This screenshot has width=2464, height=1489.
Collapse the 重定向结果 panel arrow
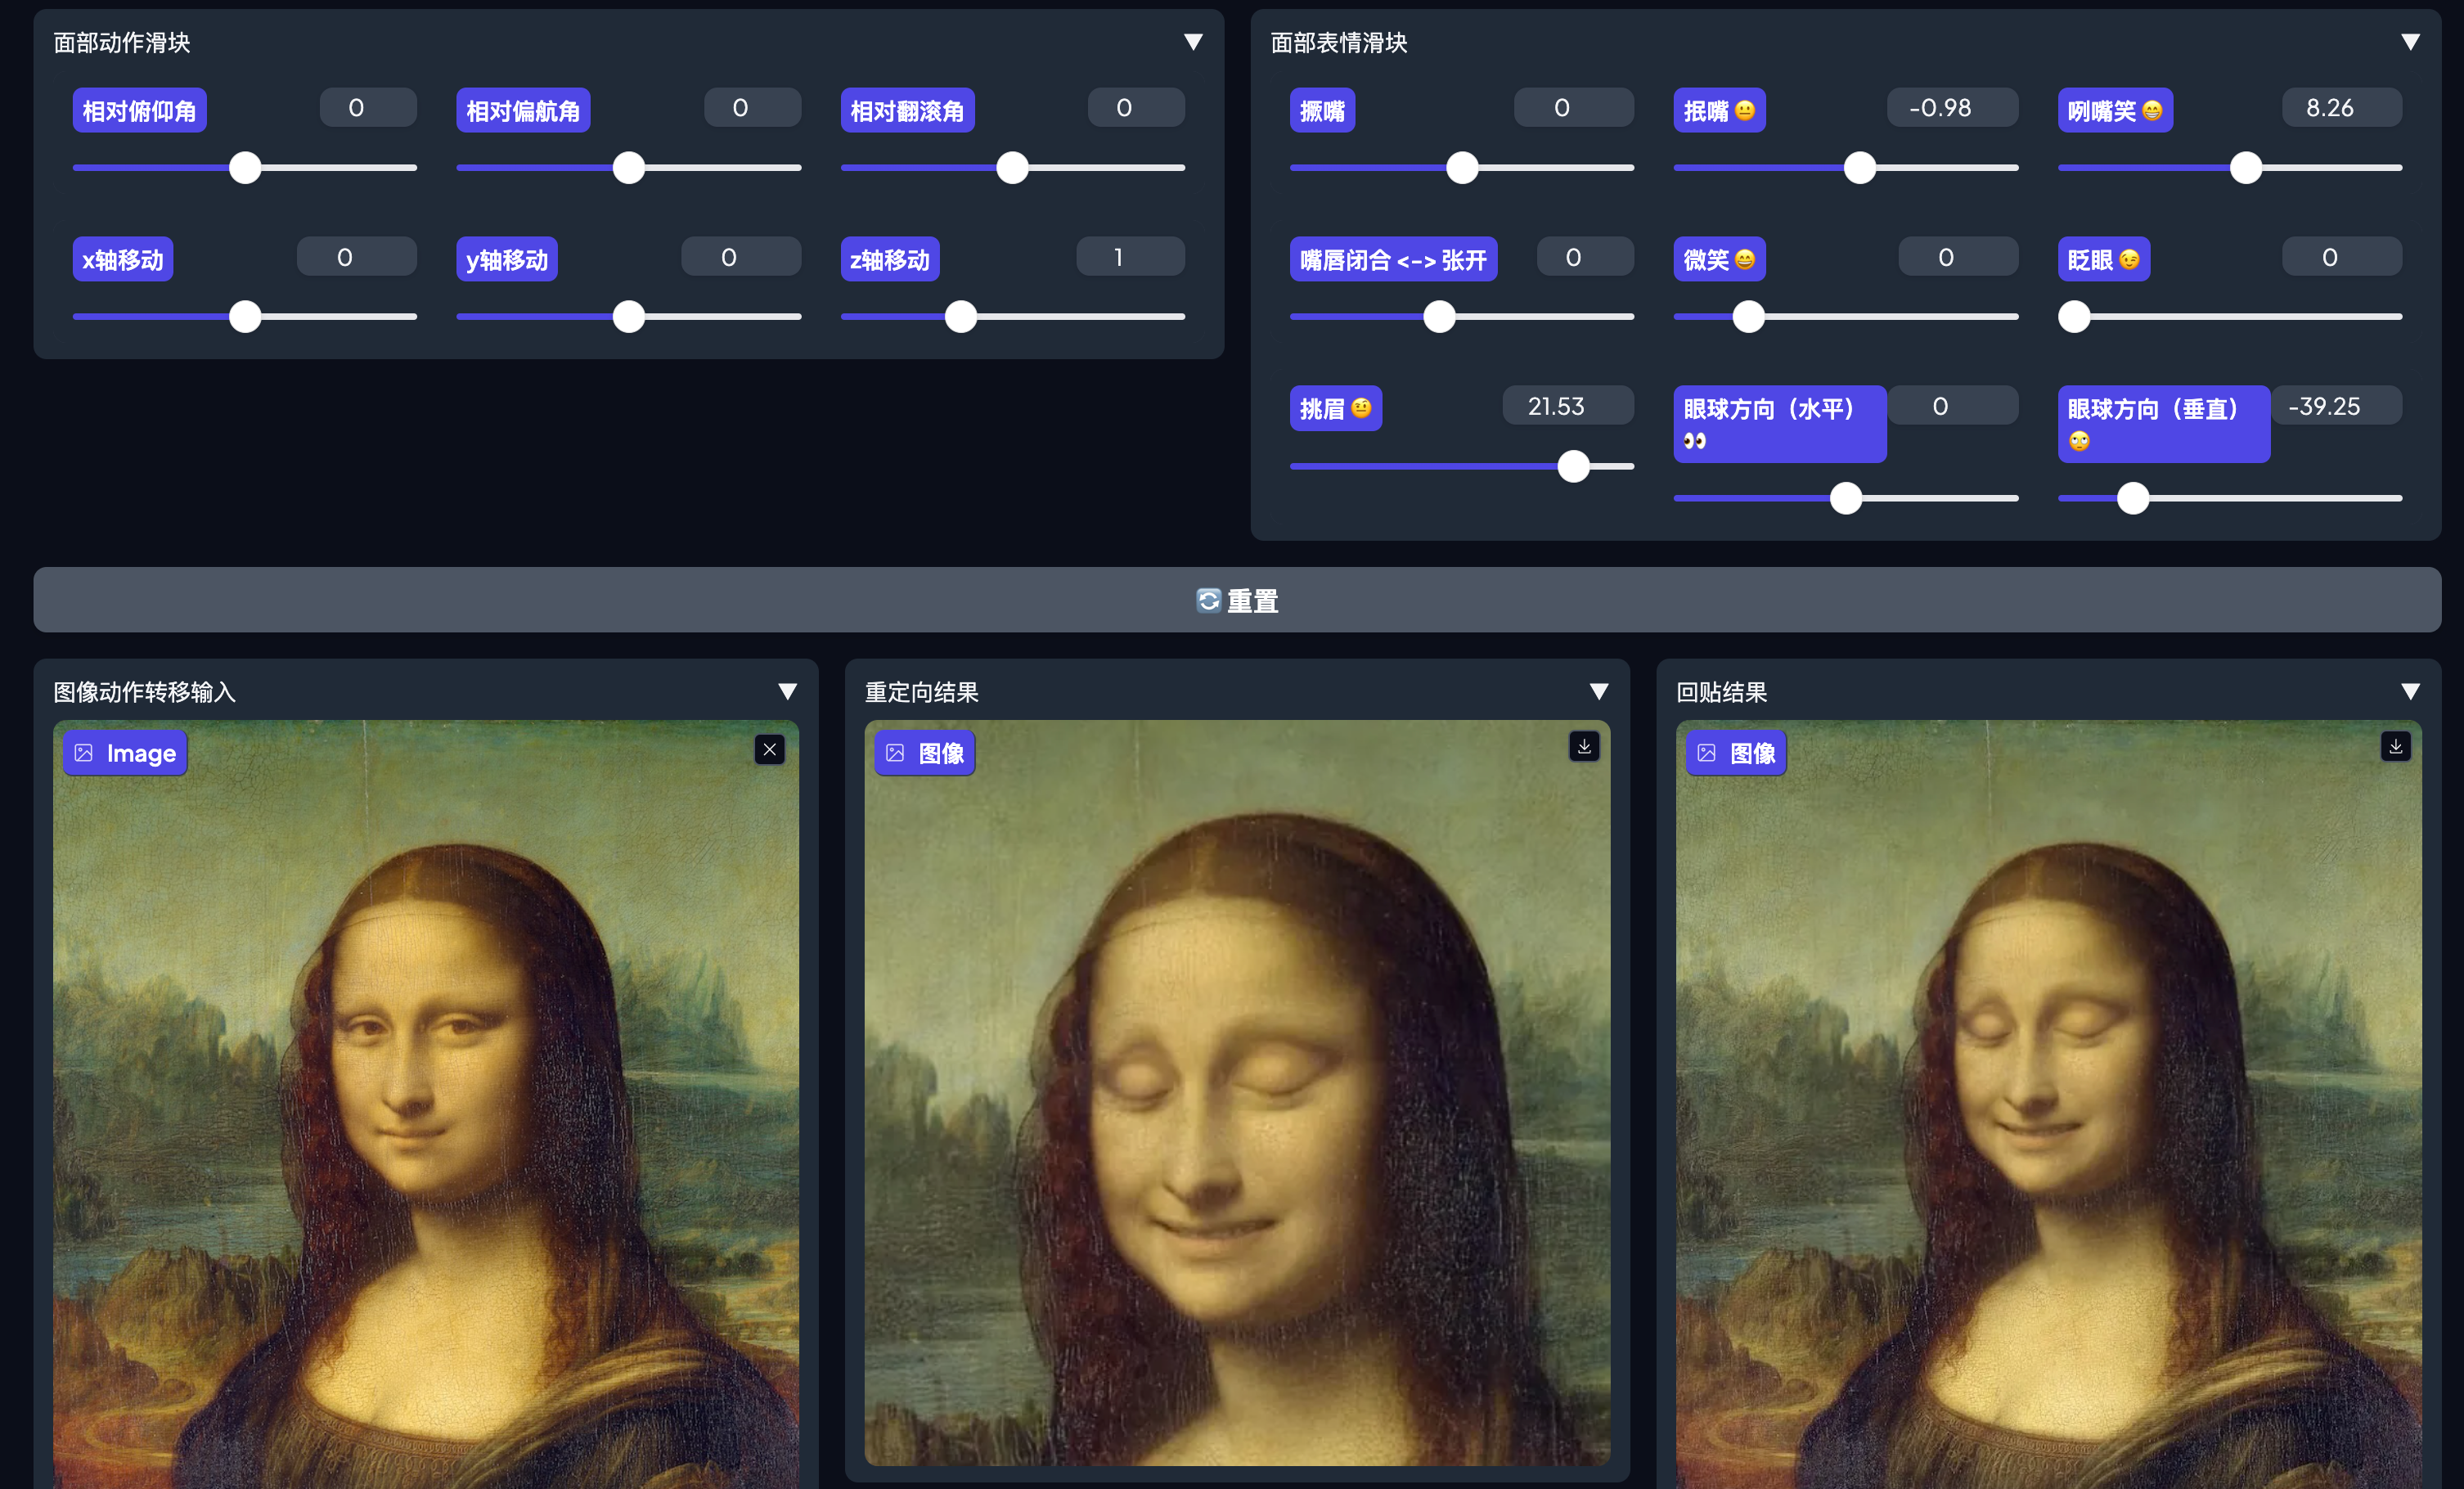click(1598, 691)
